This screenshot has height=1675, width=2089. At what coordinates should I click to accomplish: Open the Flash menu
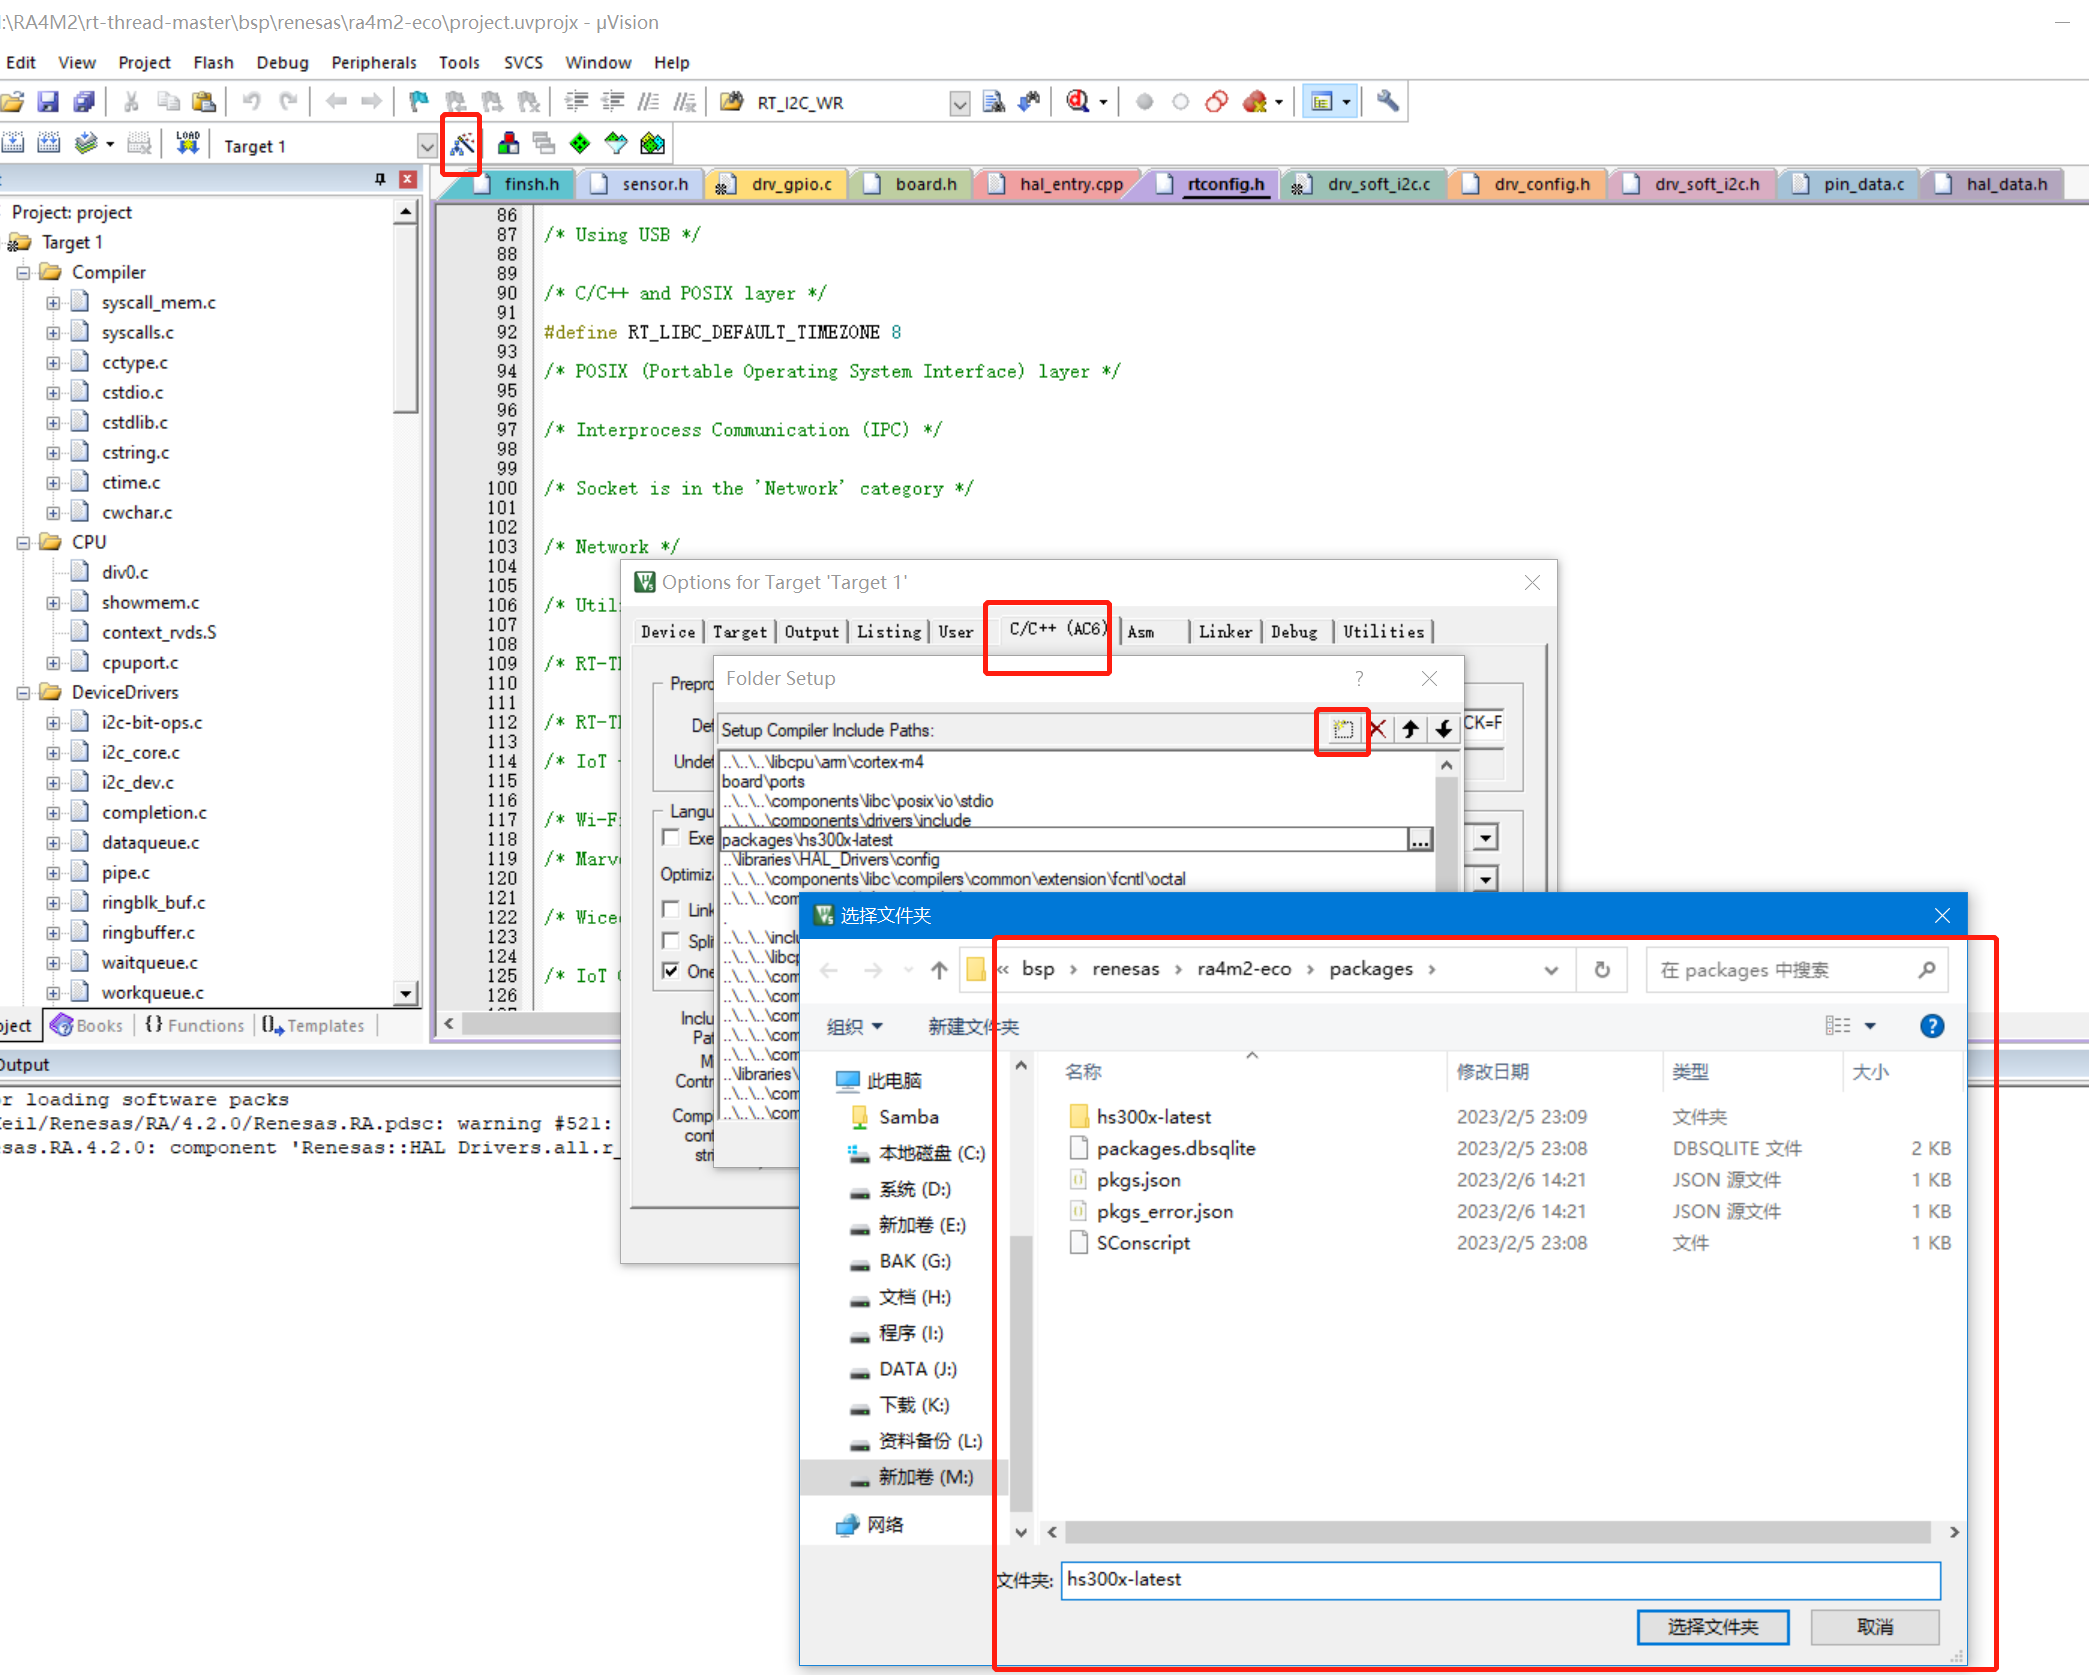pos(213,62)
